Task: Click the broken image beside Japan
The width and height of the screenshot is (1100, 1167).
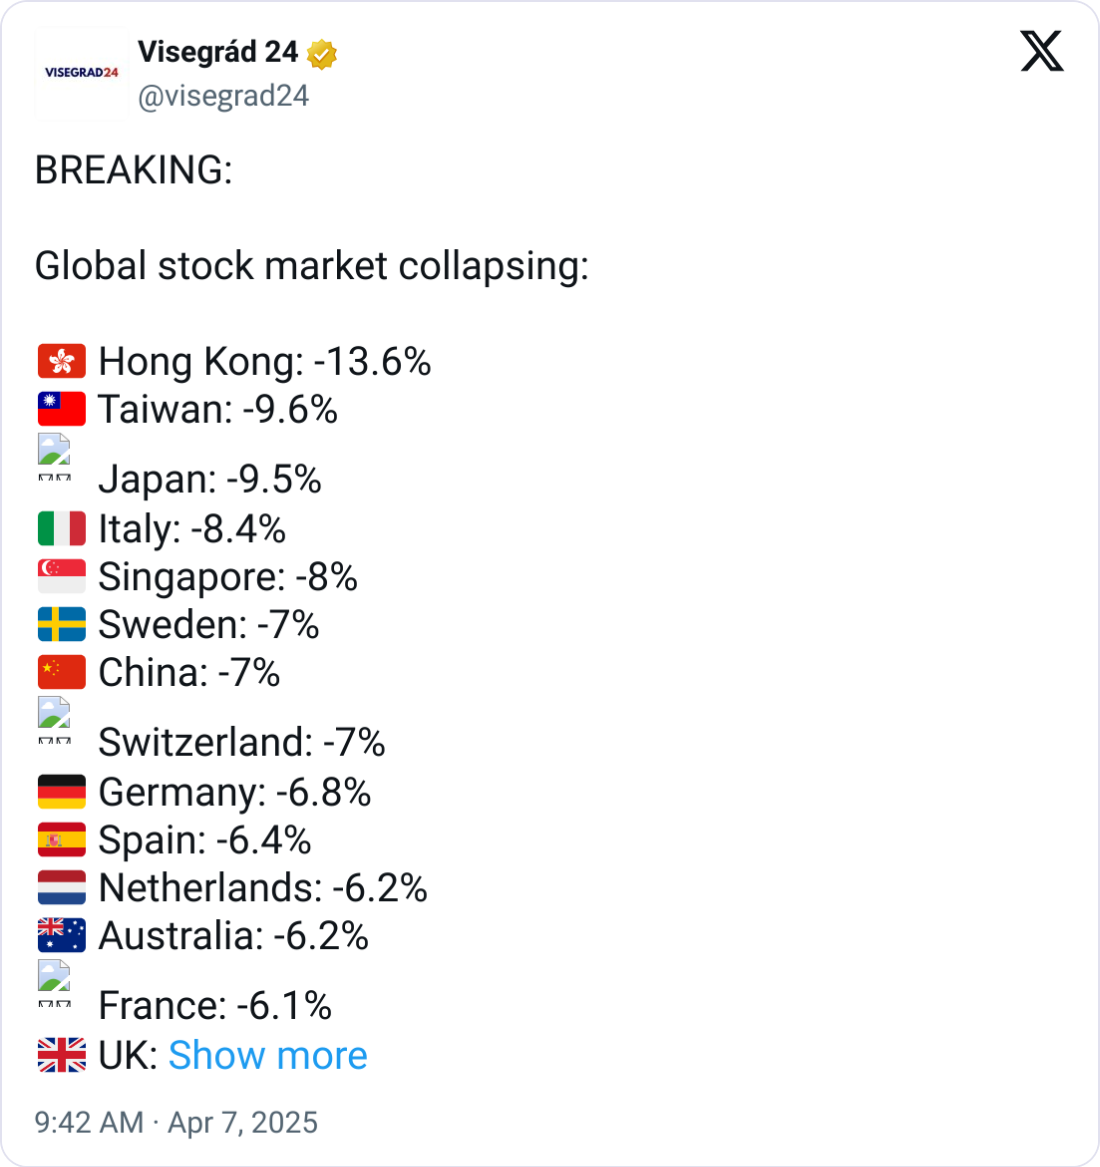Action: pyautogui.click(x=55, y=457)
